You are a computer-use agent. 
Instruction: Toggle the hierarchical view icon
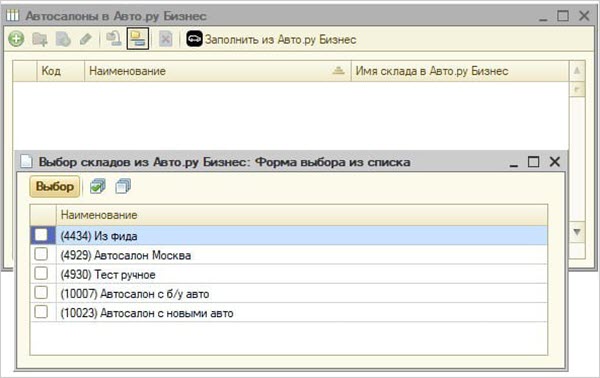tap(138, 39)
